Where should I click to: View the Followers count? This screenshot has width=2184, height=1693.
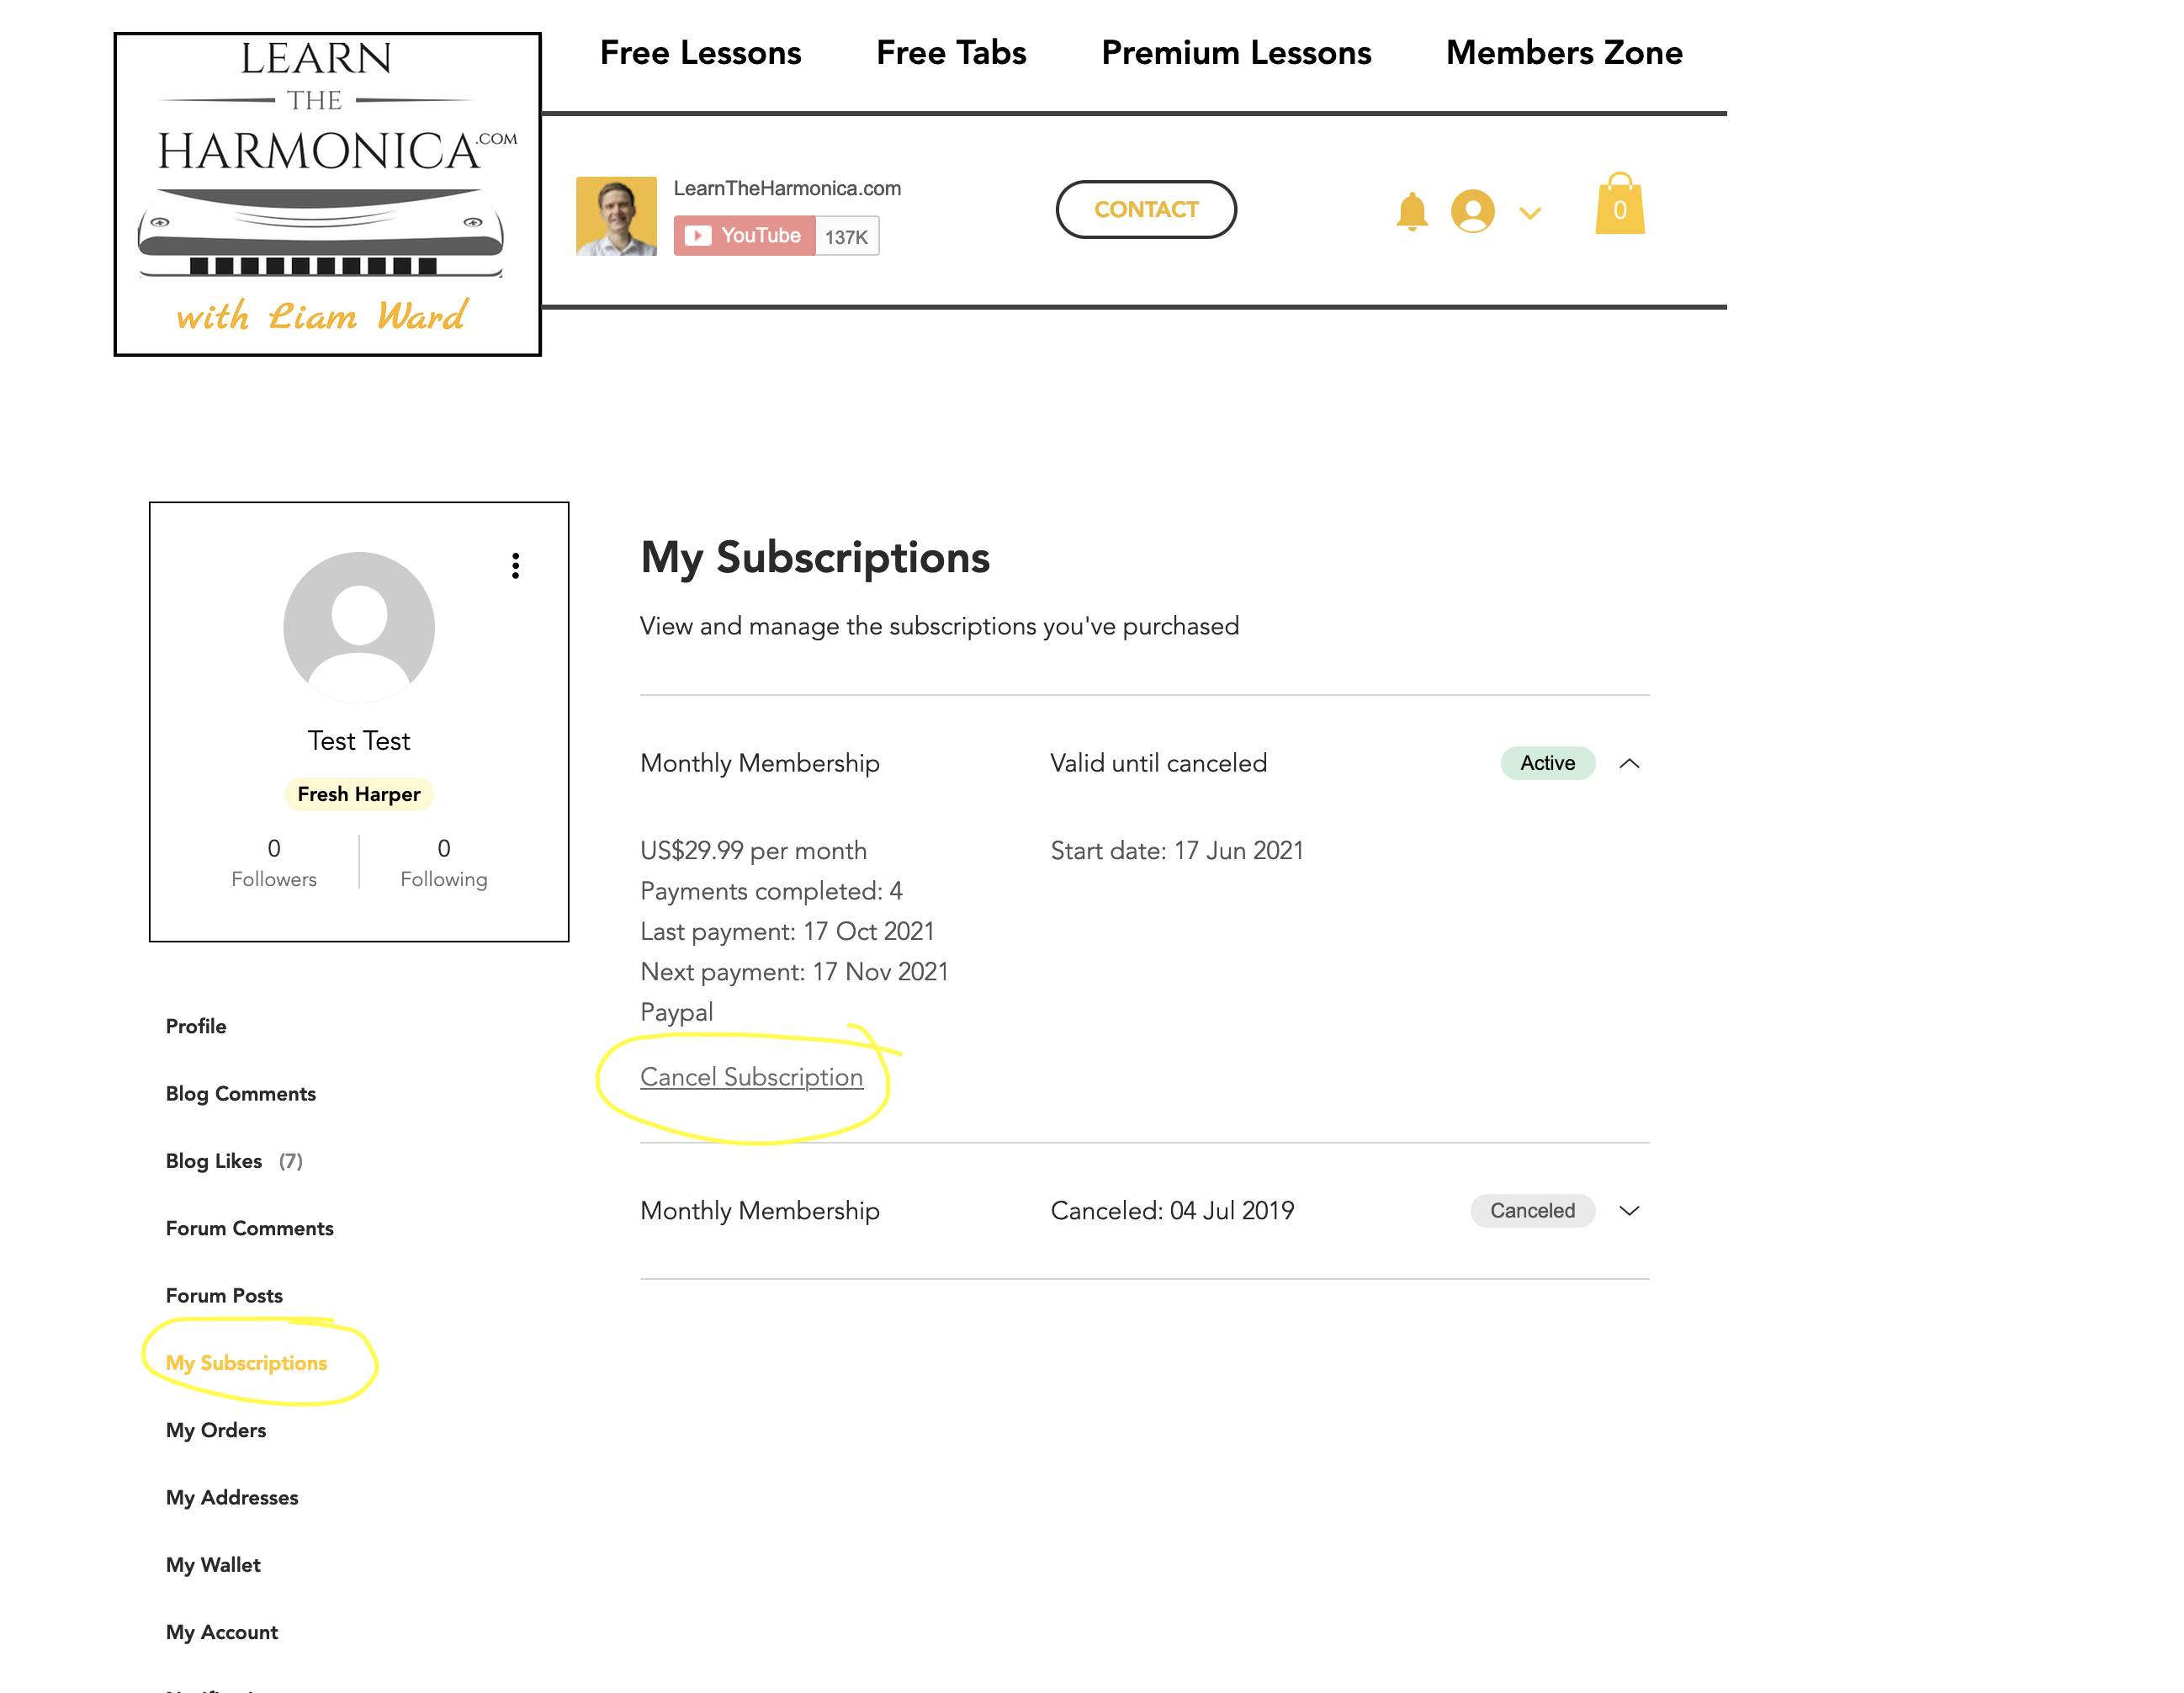(x=274, y=862)
